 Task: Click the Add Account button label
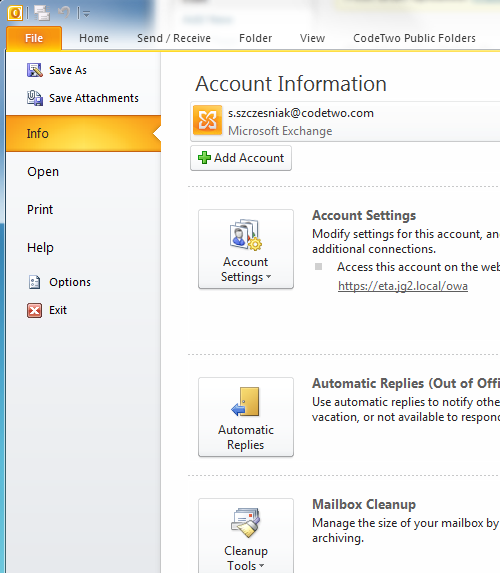click(x=249, y=158)
